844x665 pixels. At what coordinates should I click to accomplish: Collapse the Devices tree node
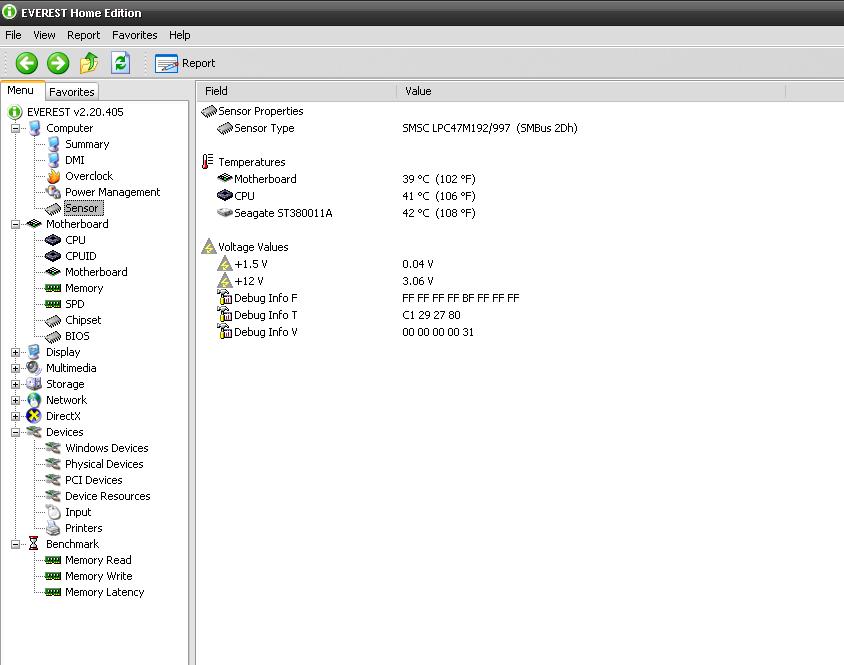tap(15, 432)
